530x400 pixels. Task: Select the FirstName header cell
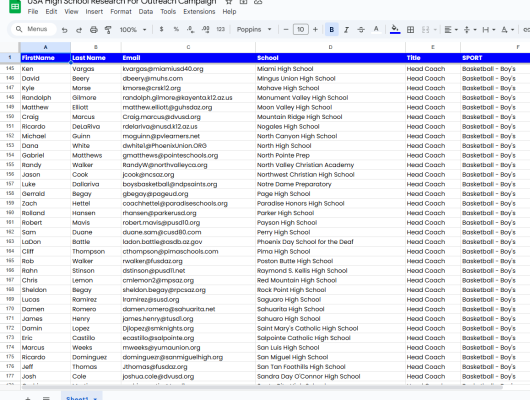pyautogui.click(x=45, y=58)
